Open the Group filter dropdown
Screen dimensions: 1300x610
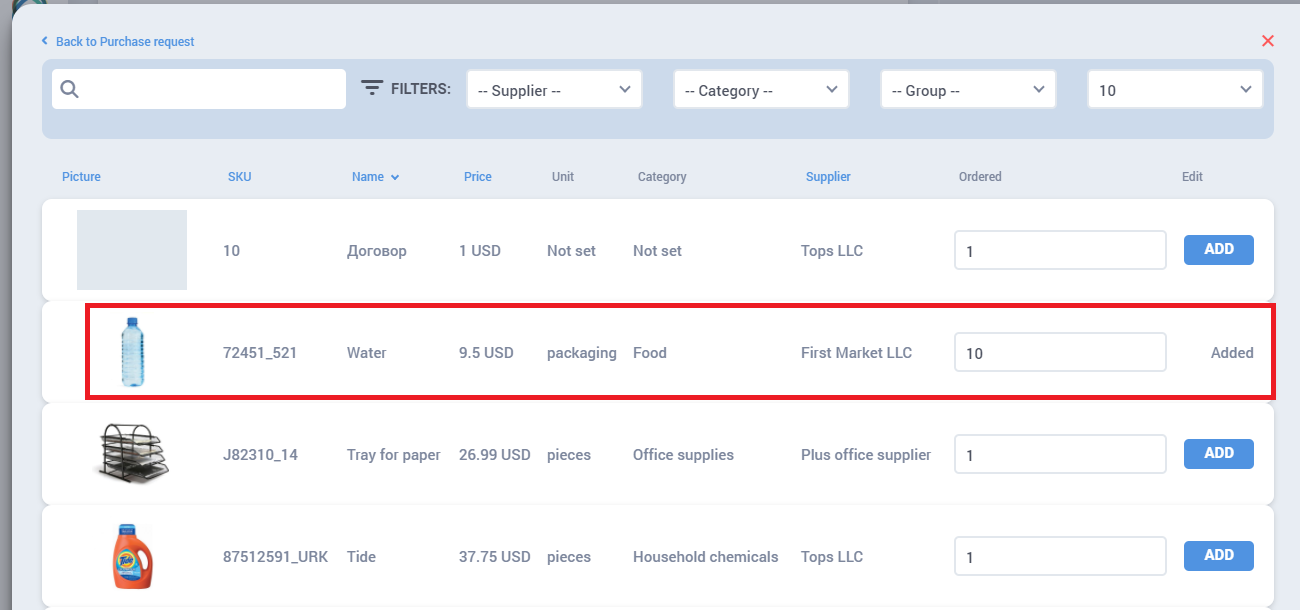[968, 89]
